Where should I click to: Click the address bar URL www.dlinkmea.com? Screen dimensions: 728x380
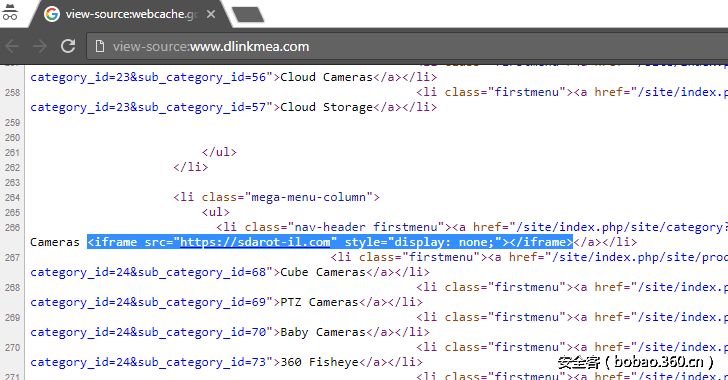pyautogui.click(x=249, y=46)
